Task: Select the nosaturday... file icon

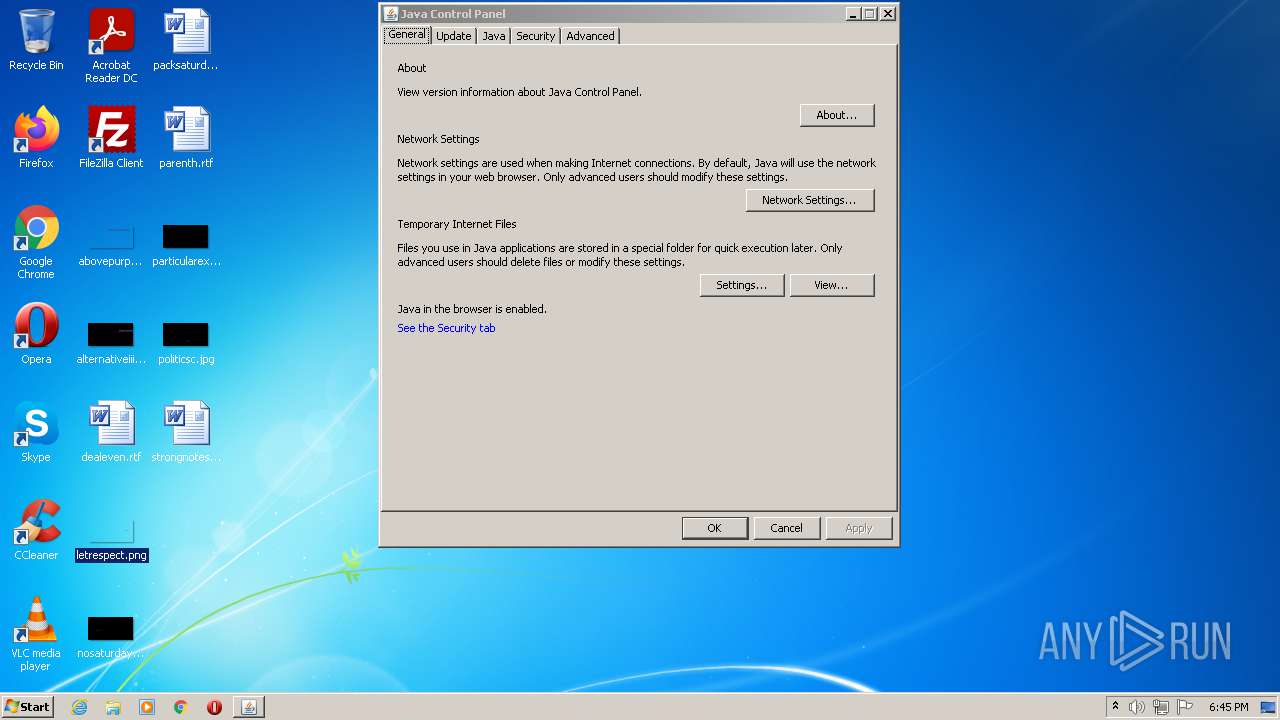Action: click(x=111, y=637)
